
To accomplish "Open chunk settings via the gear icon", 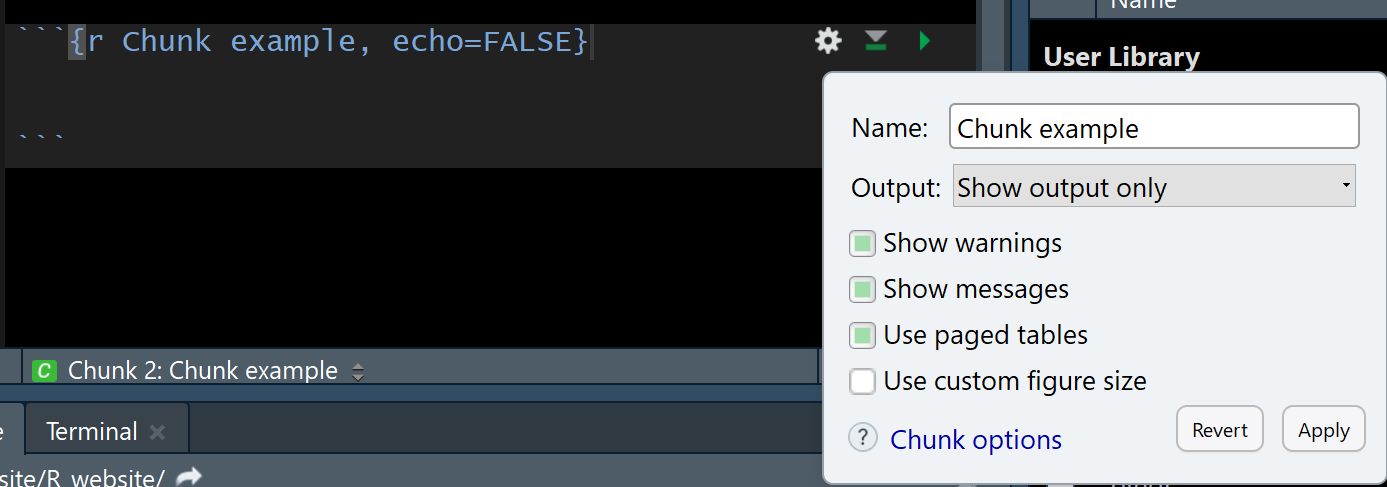I will pos(828,41).
